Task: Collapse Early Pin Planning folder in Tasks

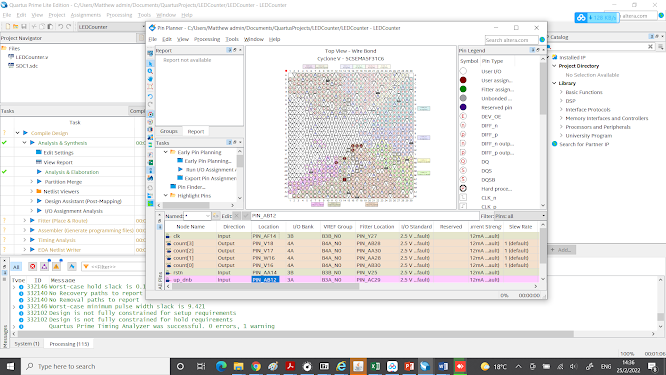Action: pos(166,152)
